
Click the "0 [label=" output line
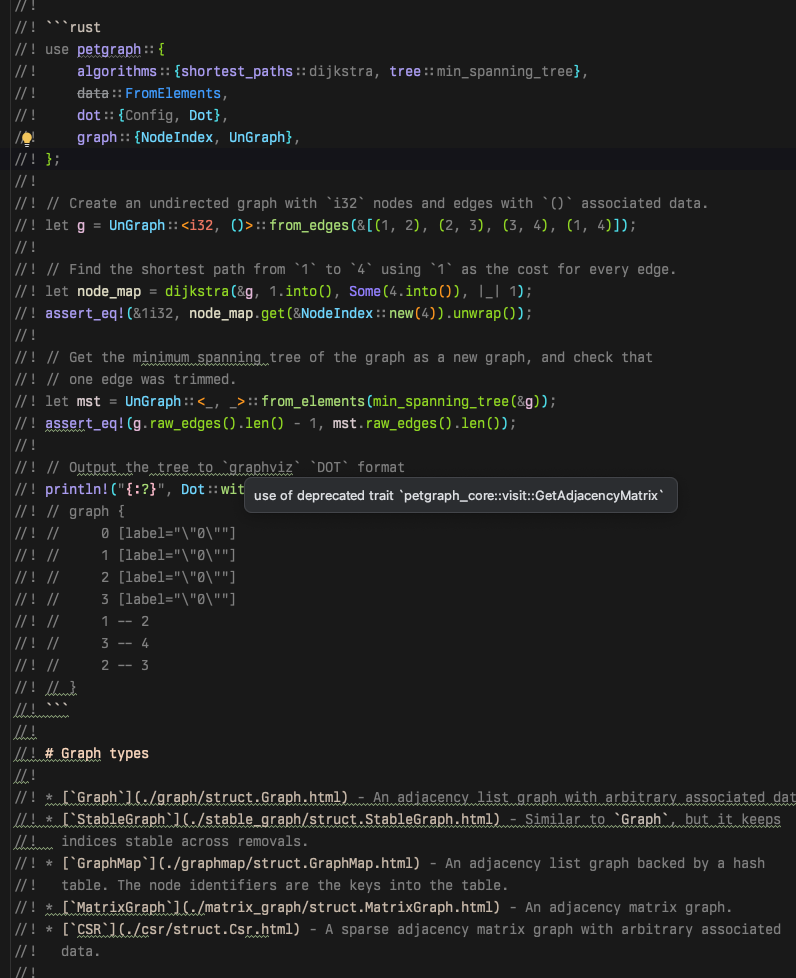168,533
